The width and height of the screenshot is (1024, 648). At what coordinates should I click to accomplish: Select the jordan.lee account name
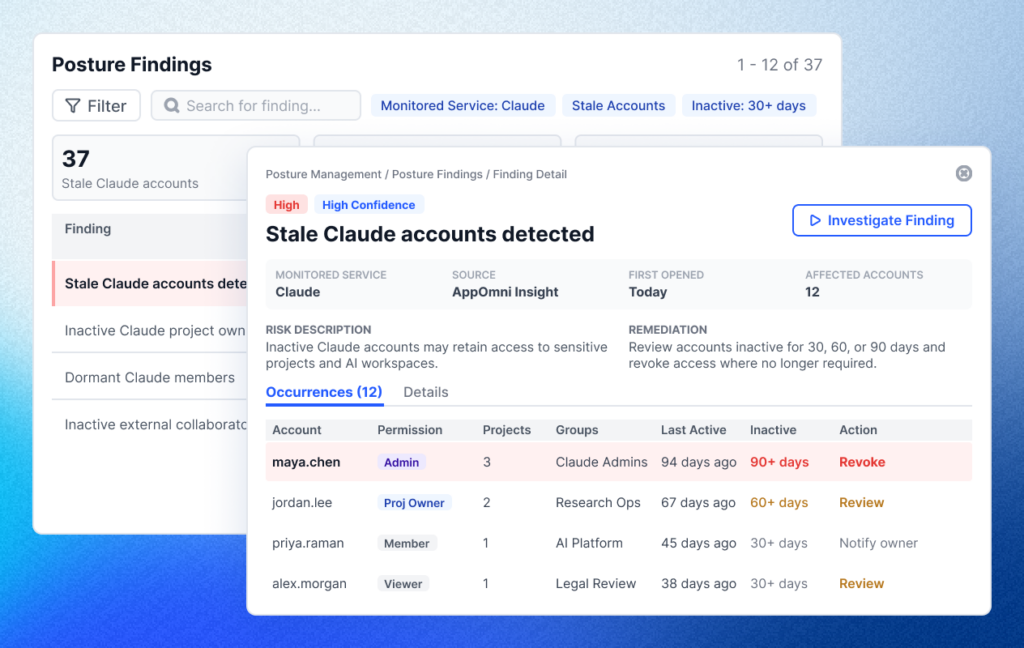(302, 502)
